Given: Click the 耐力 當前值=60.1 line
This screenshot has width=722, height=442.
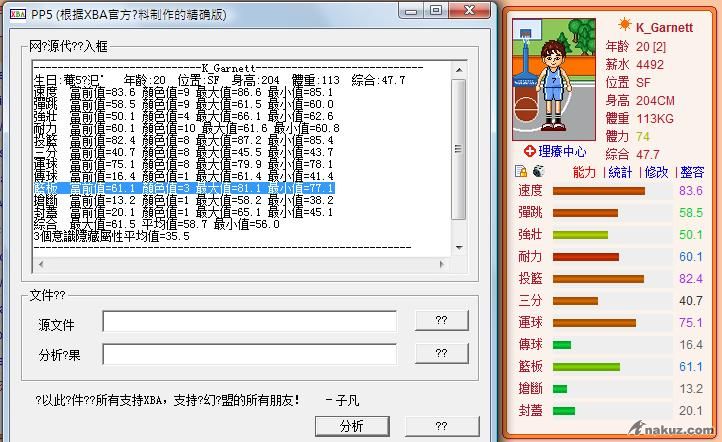Looking at the screenshot, I should coord(186,128).
